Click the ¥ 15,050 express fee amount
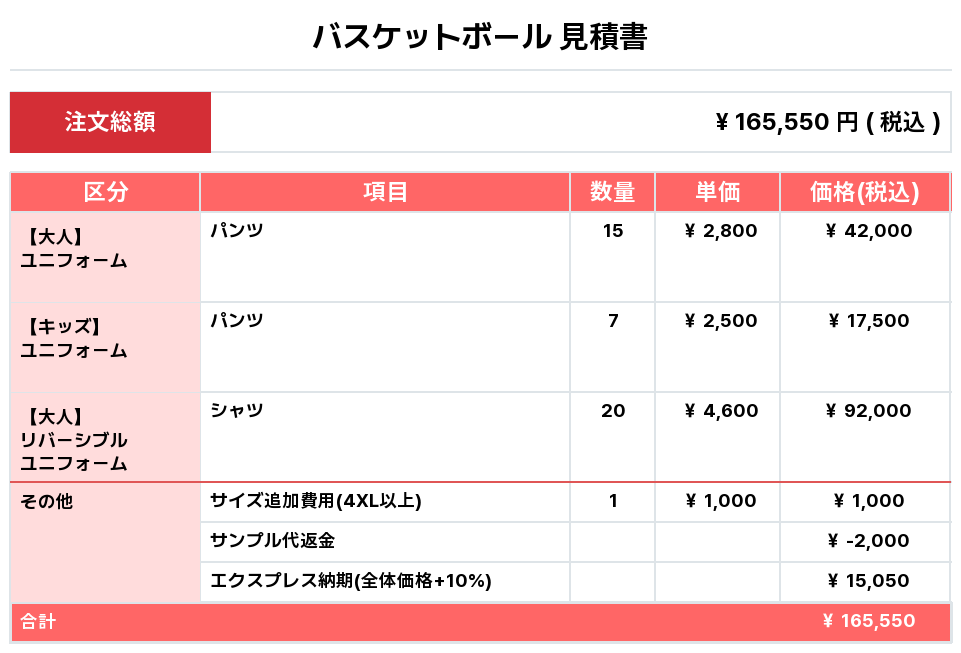 (868, 581)
